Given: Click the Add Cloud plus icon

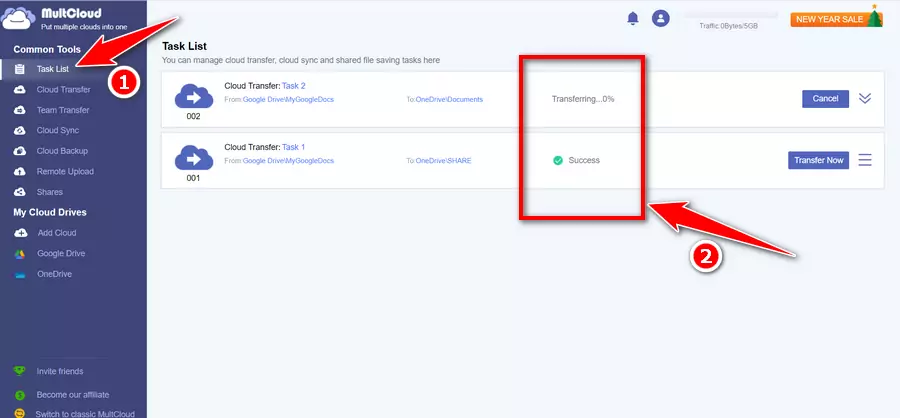Looking at the screenshot, I should [21, 233].
